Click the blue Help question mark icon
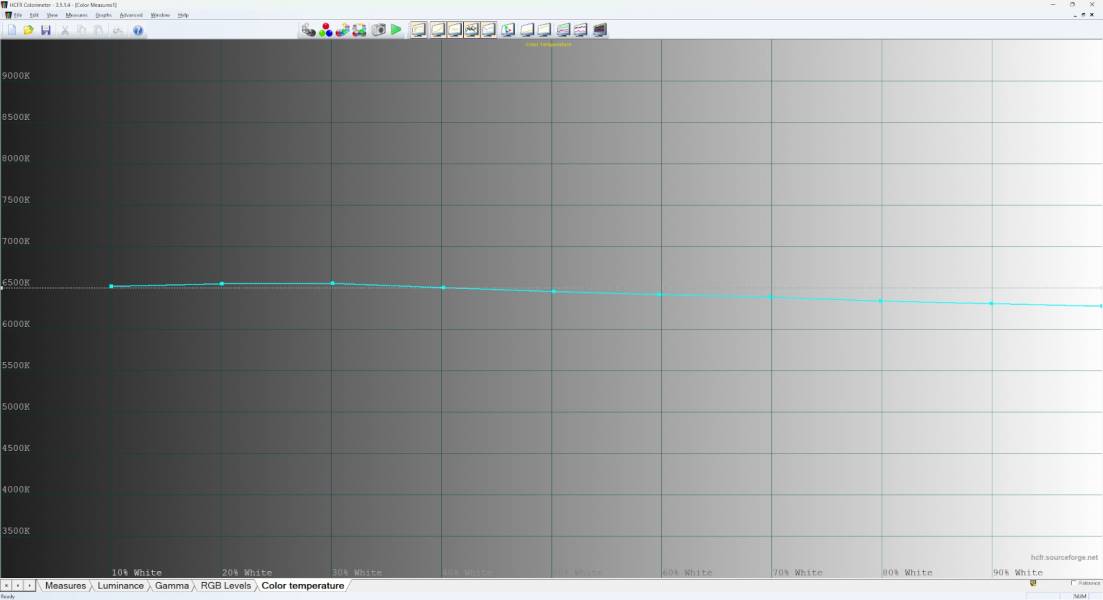Viewport: 1103px width, 600px height. point(138,30)
